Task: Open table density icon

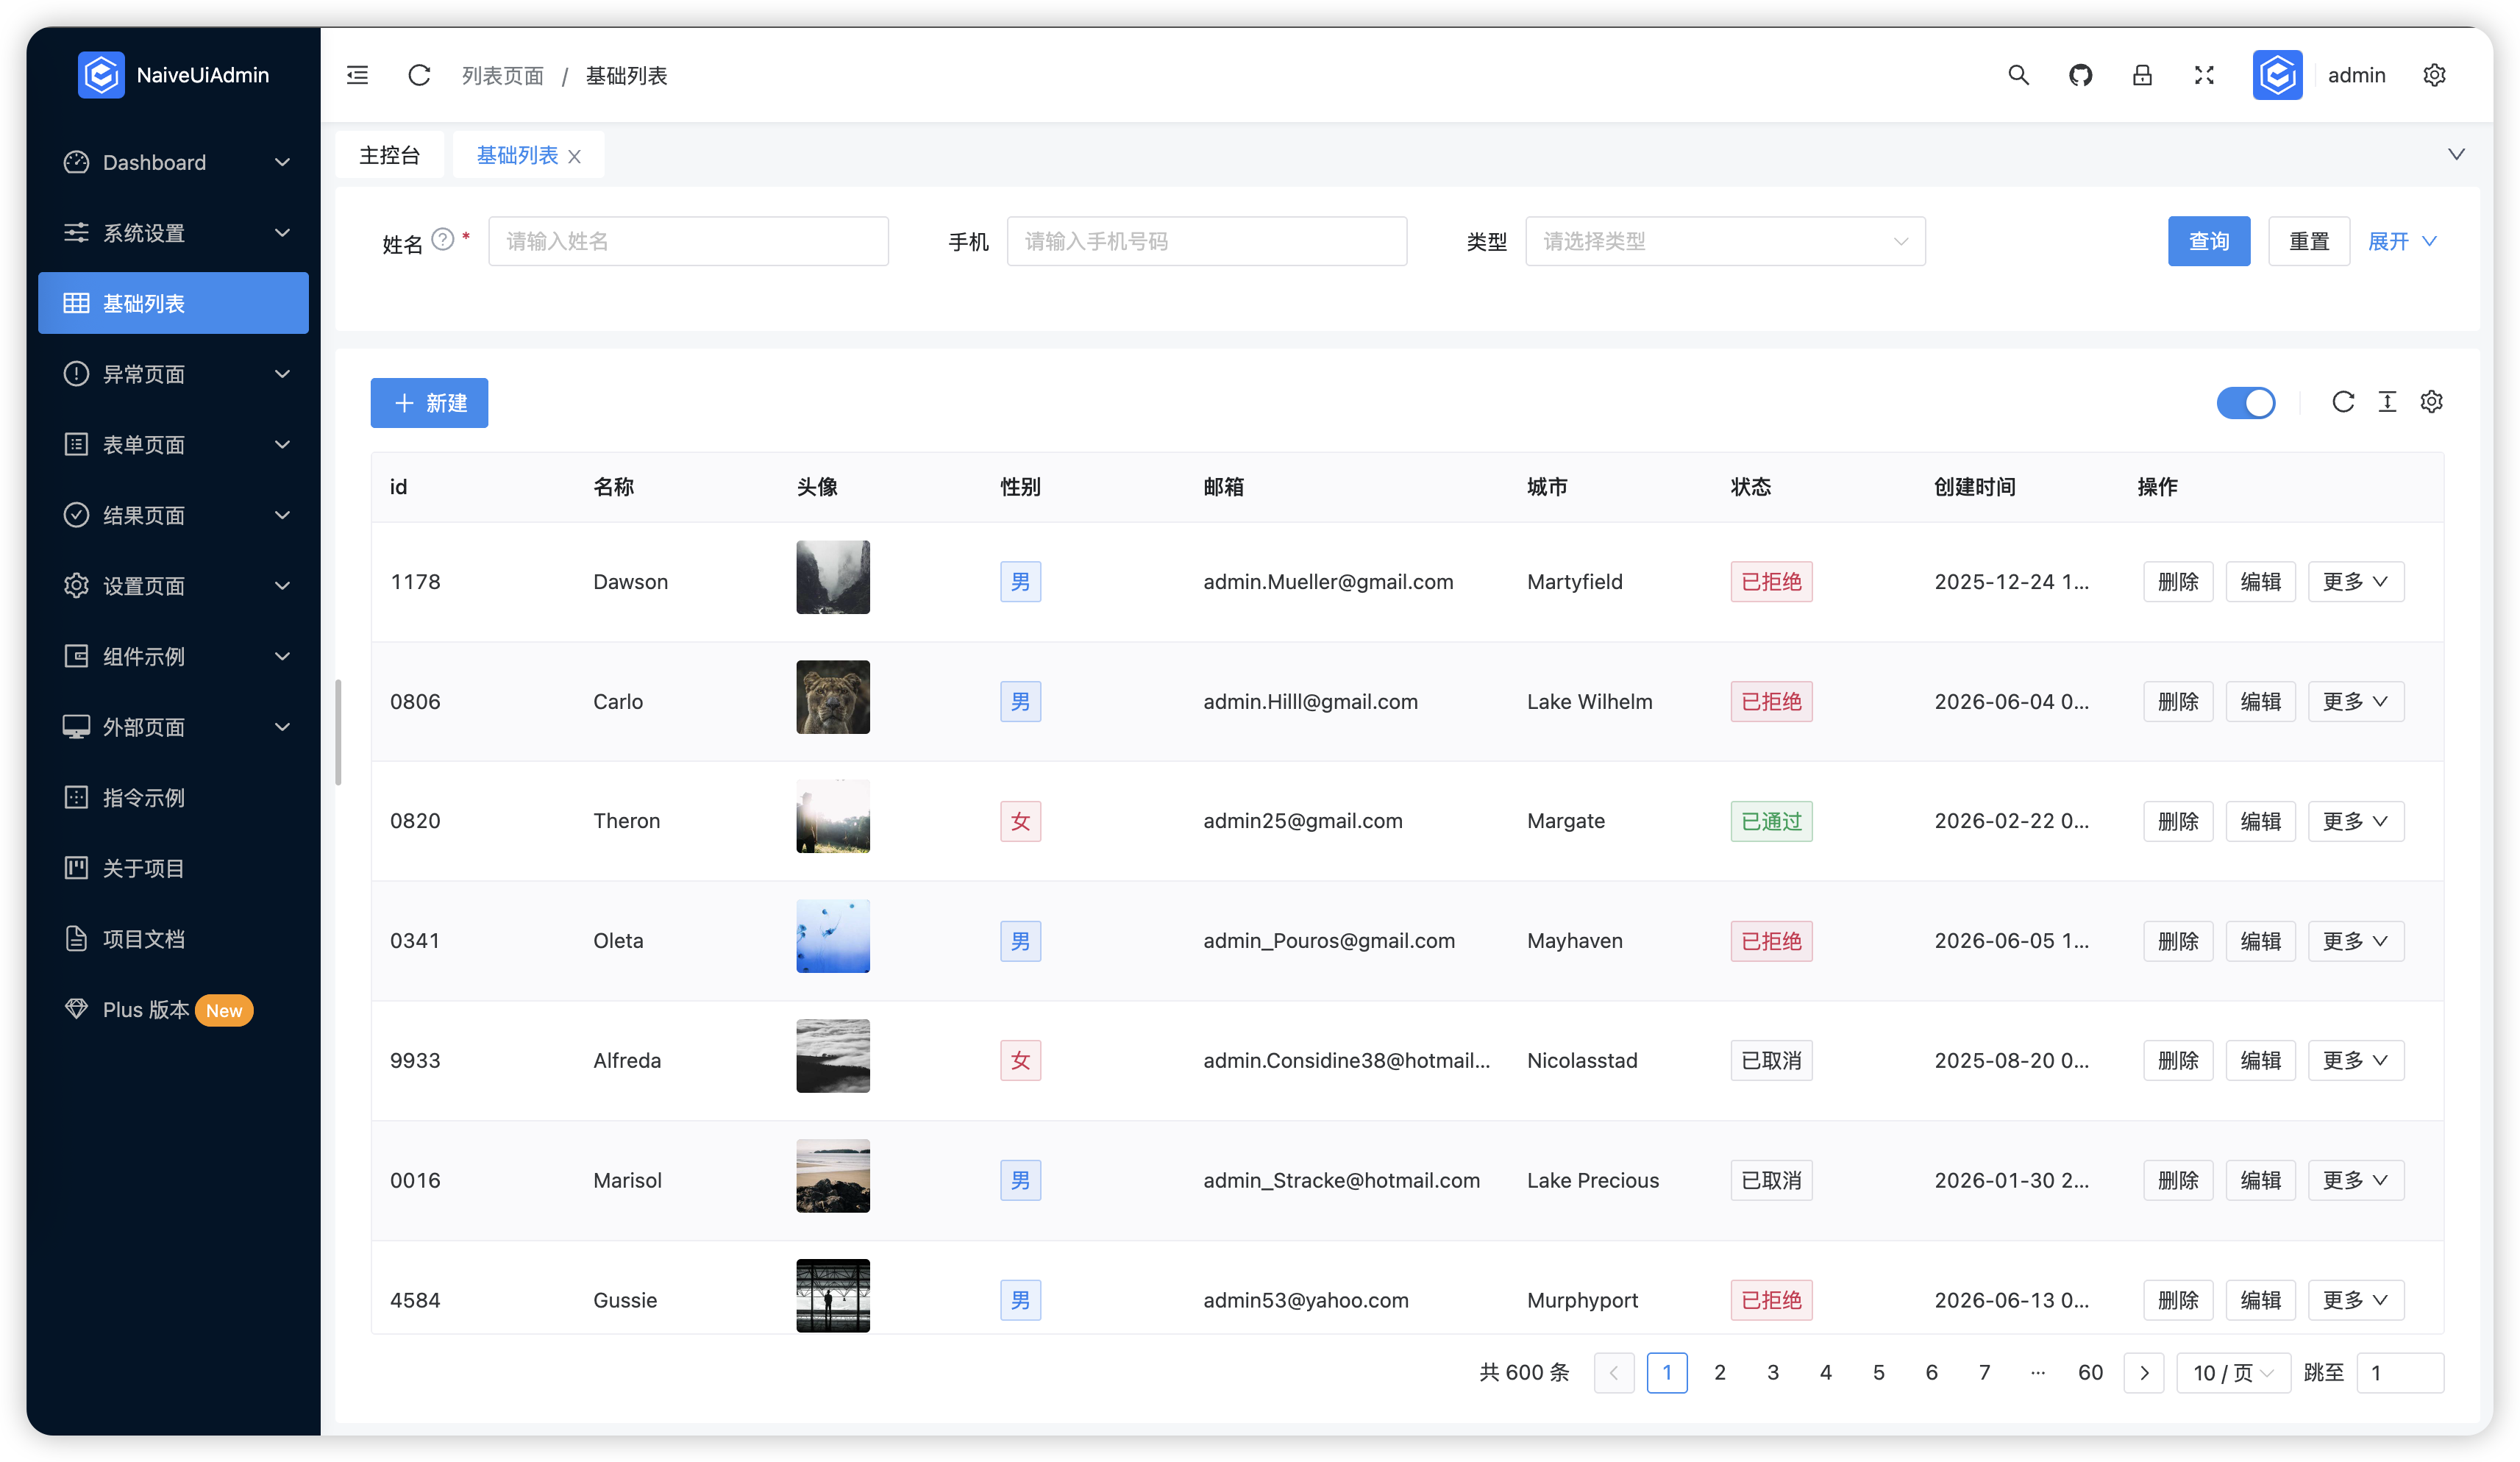Action: pyautogui.click(x=2387, y=402)
